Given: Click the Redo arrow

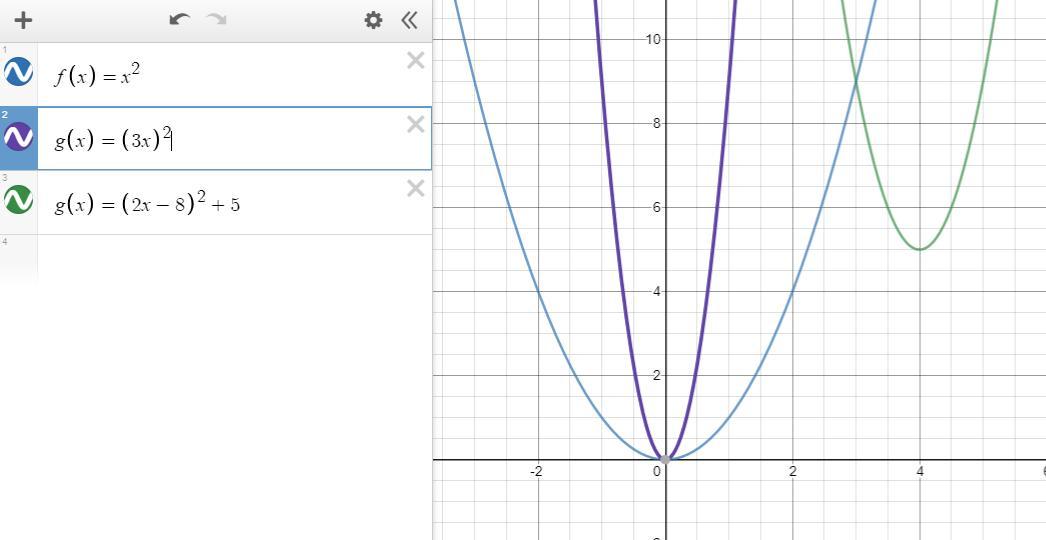Looking at the screenshot, I should [217, 19].
